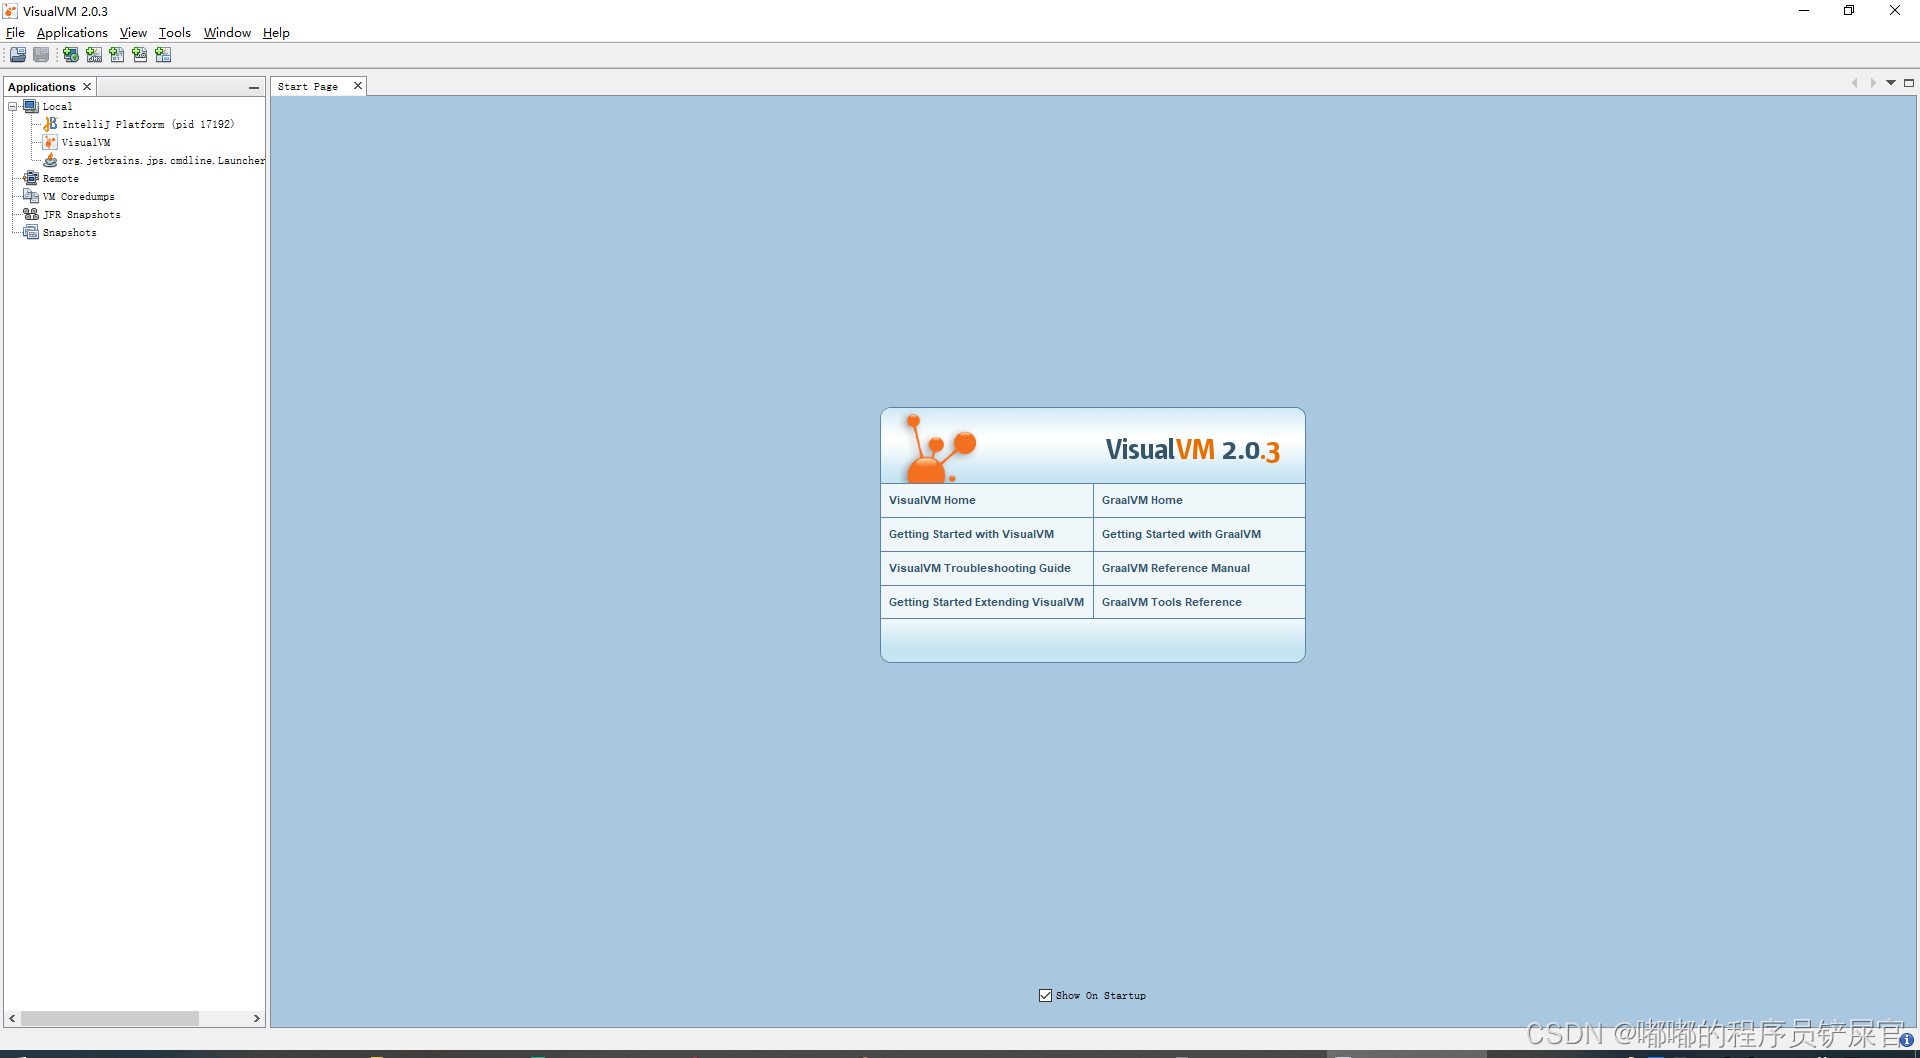Click the Snapshots node icon
The height and width of the screenshot is (1058, 1920).
click(31, 232)
